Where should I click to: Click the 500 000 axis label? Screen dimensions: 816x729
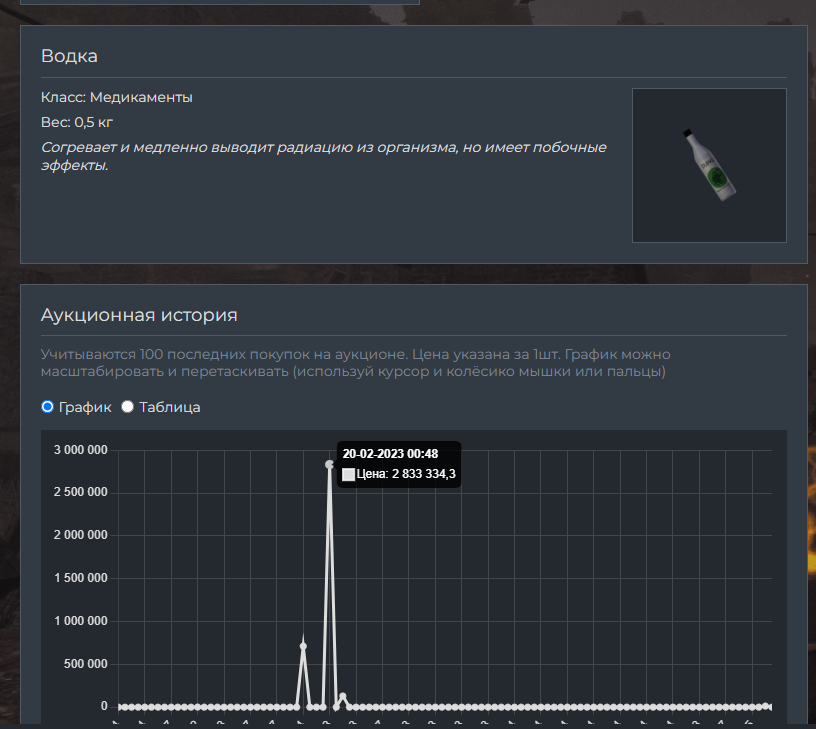pyautogui.click(x=85, y=664)
